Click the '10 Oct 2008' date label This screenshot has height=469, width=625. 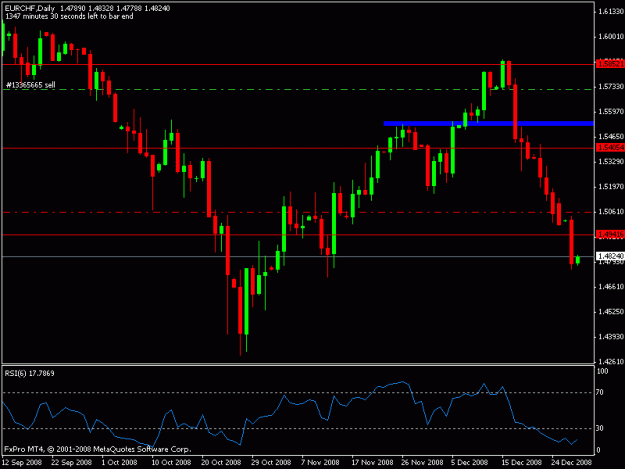(171, 462)
